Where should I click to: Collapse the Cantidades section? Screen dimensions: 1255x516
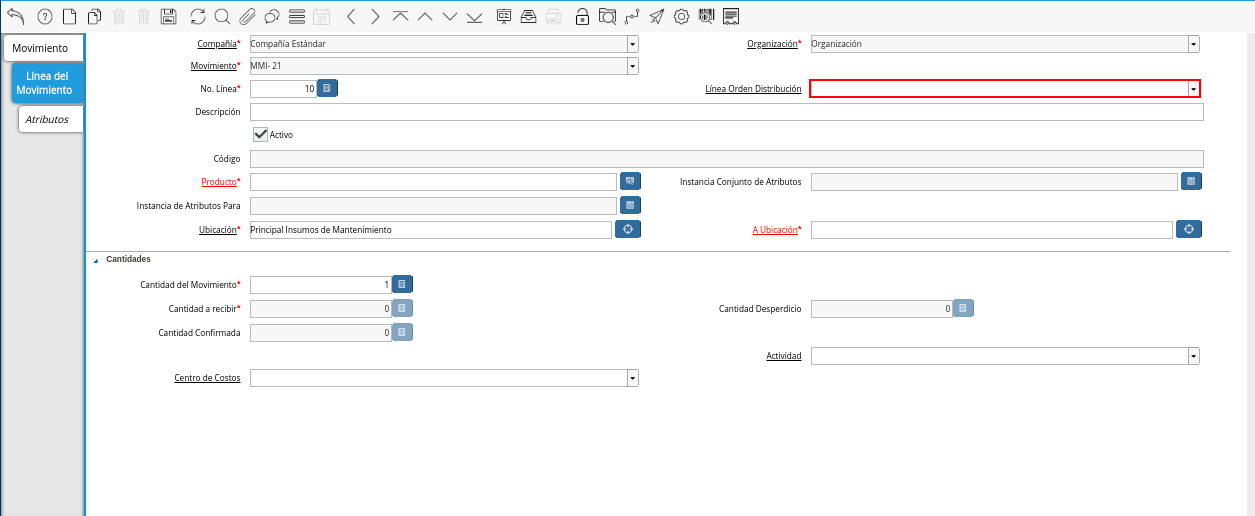coord(96,260)
